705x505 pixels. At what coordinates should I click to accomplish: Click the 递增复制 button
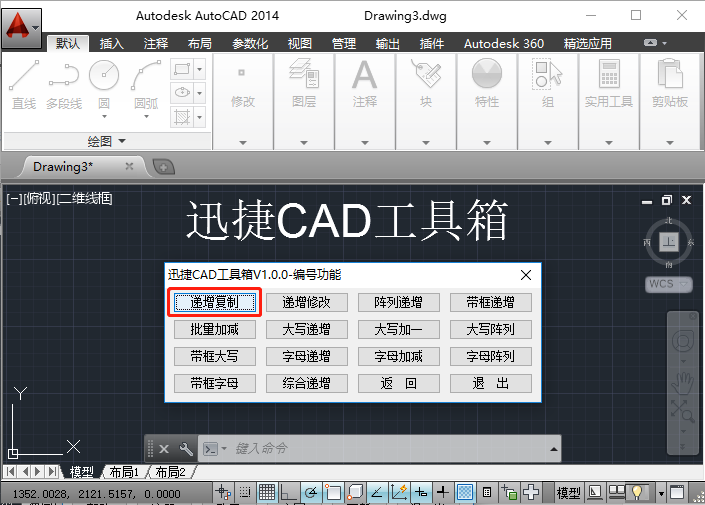pyautogui.click(x=215, y=302)
